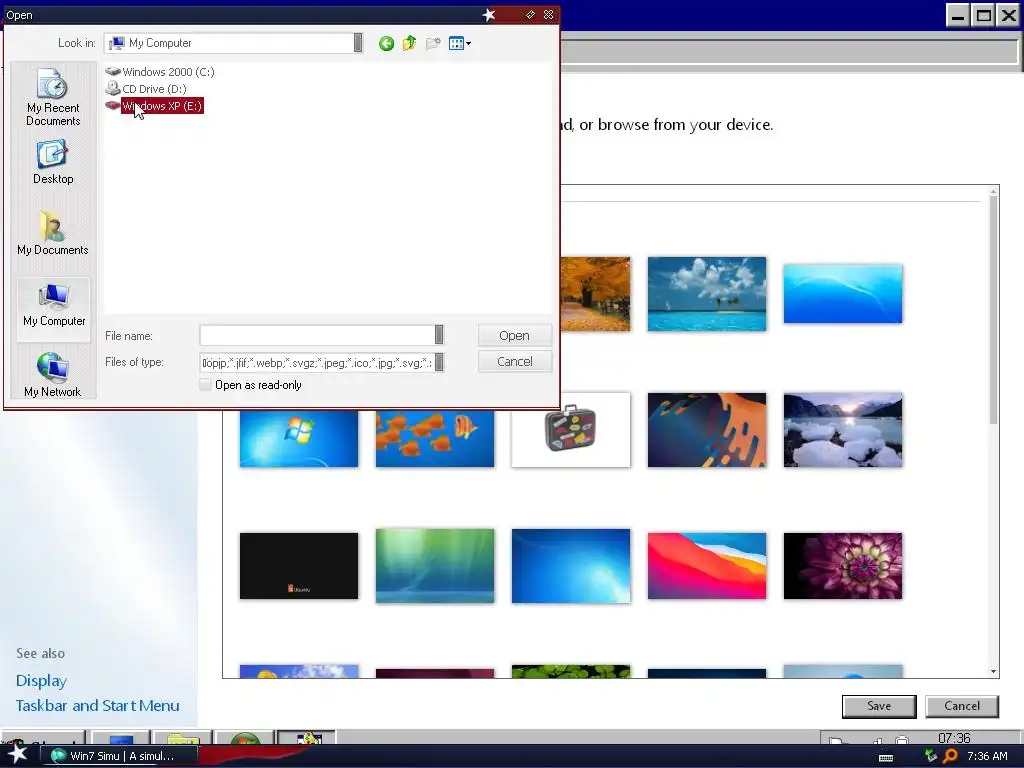
Task: Open the Views menu icon
Action: [x=460, y=44]
